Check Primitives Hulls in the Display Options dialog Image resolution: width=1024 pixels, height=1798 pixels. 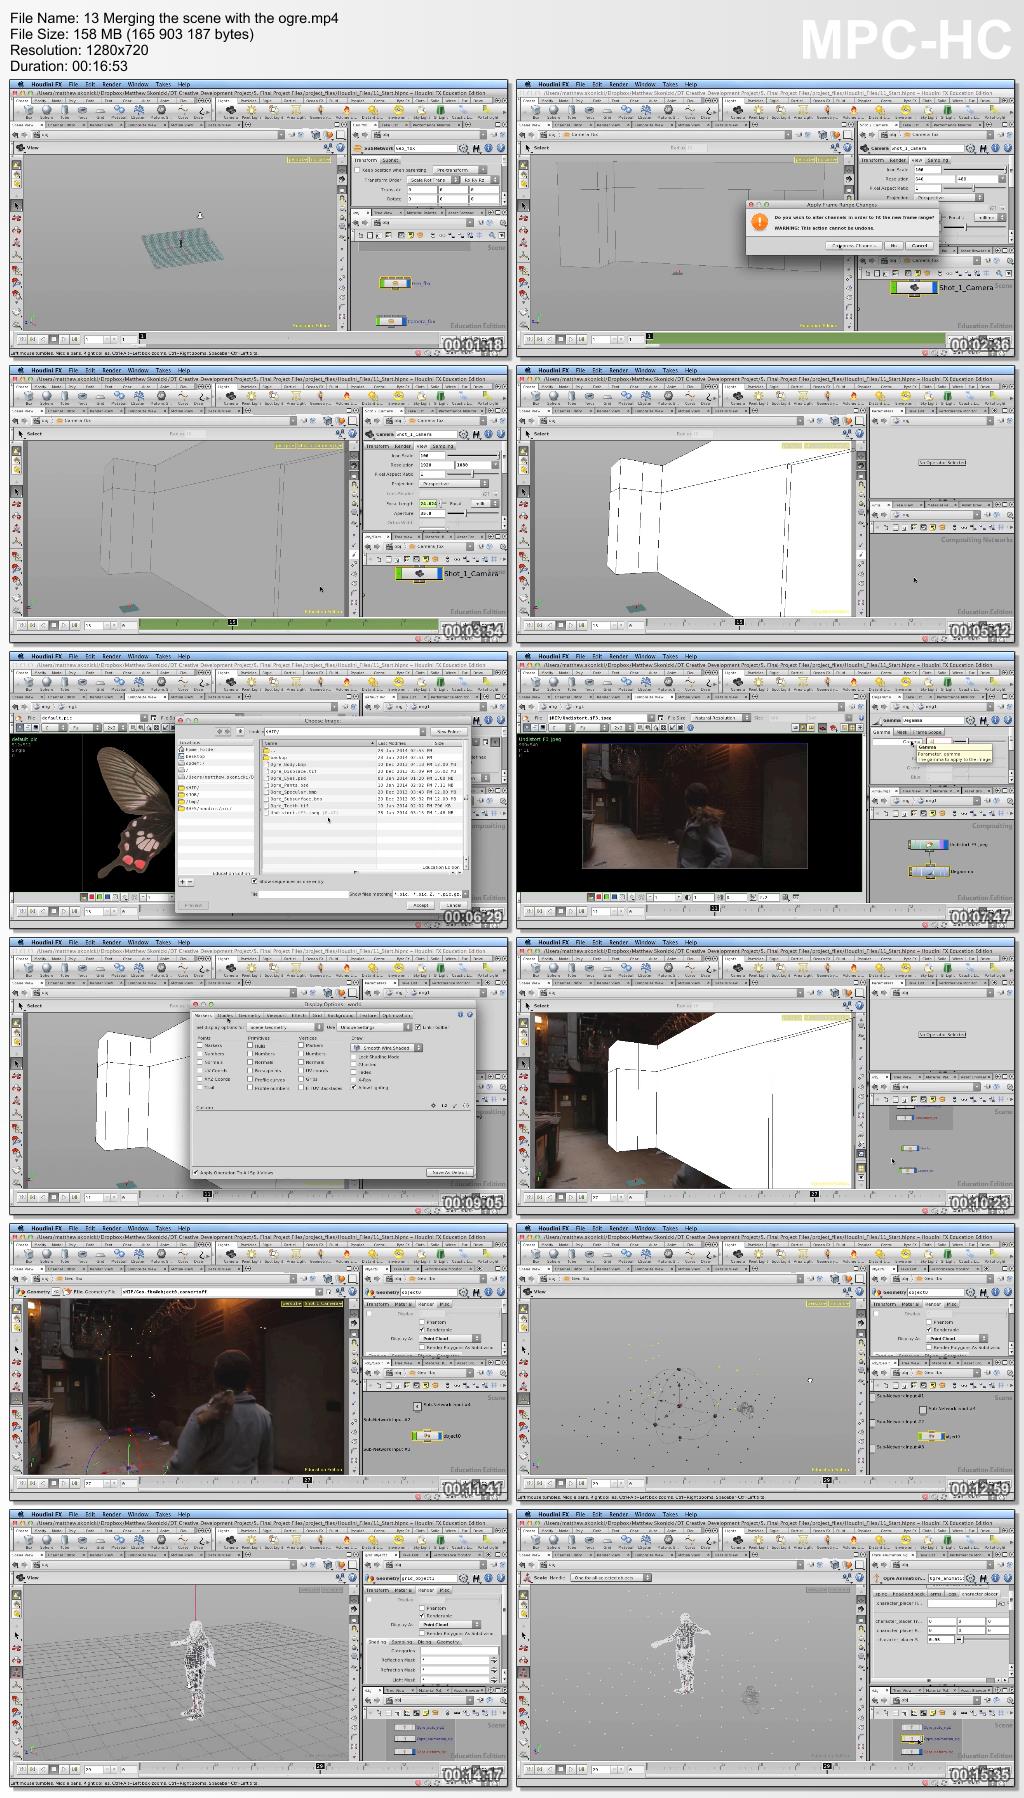point(250,1045)
